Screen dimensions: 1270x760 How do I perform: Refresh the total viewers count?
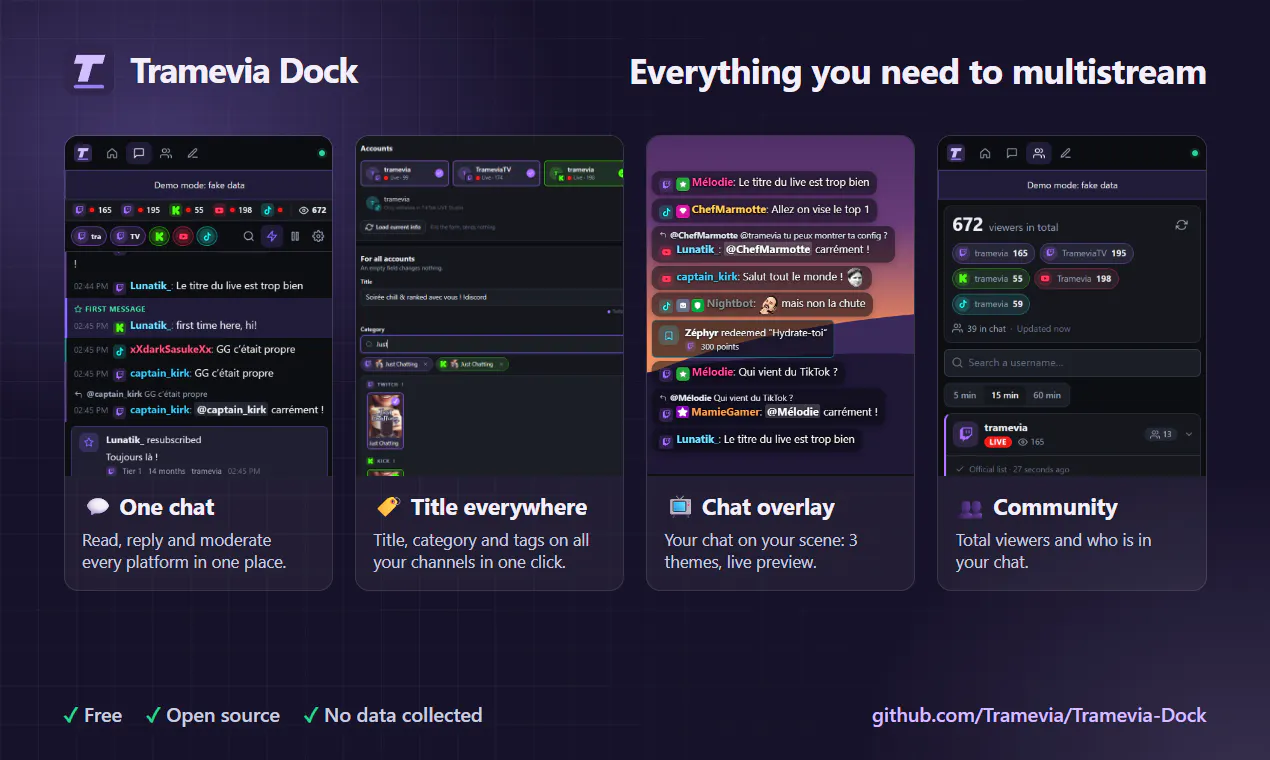pyautogui.click(x=1181, y=225)
